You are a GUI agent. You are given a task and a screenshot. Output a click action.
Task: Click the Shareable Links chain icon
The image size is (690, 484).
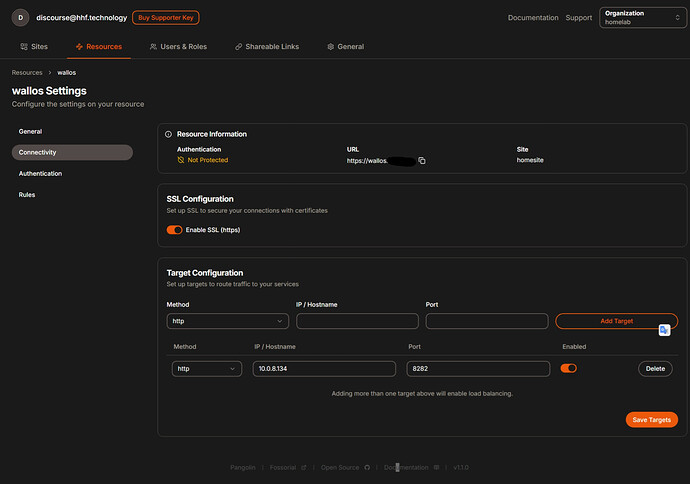[x=239, y=47]
